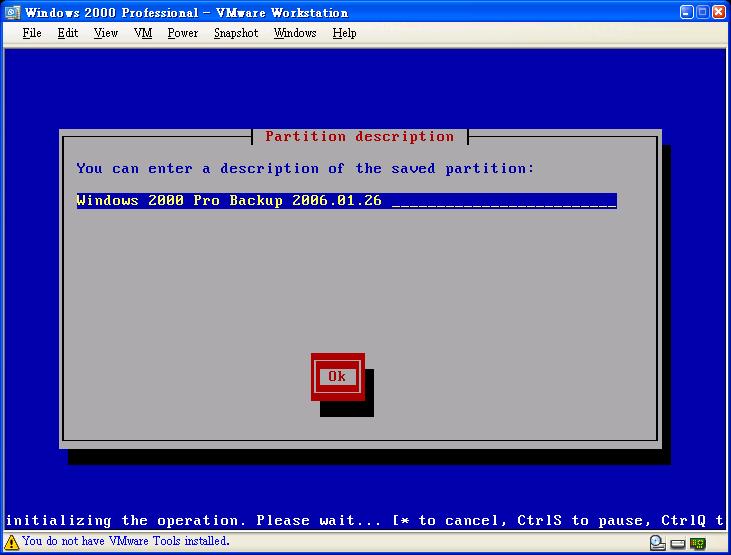Click the VMware Workstation title bar icon

(x=12, y=12)
